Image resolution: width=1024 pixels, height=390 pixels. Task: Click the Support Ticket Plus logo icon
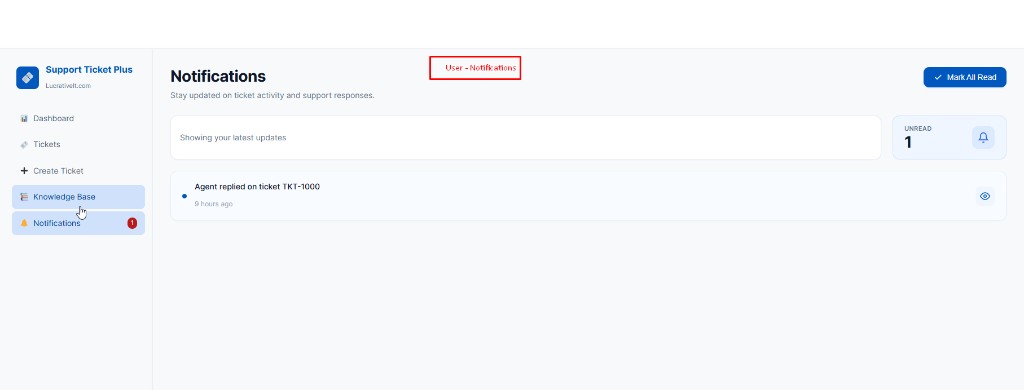point(27,77)
